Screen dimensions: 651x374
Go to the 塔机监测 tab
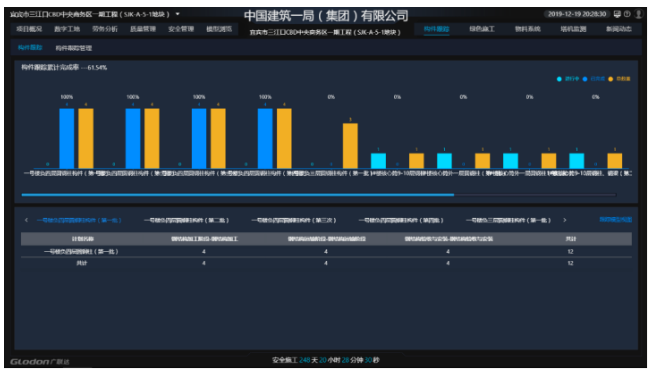573,29
